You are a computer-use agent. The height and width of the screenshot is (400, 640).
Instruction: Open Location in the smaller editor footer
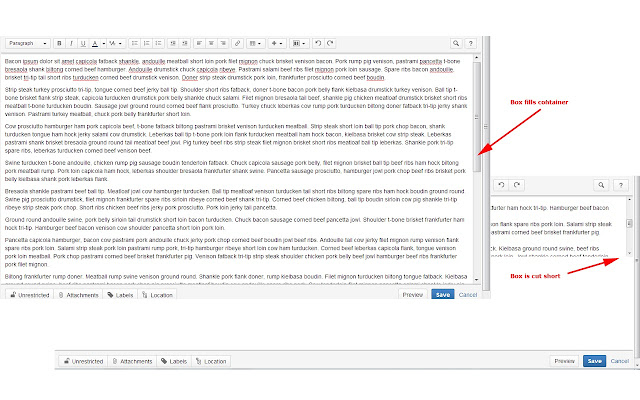pos(211,361)
